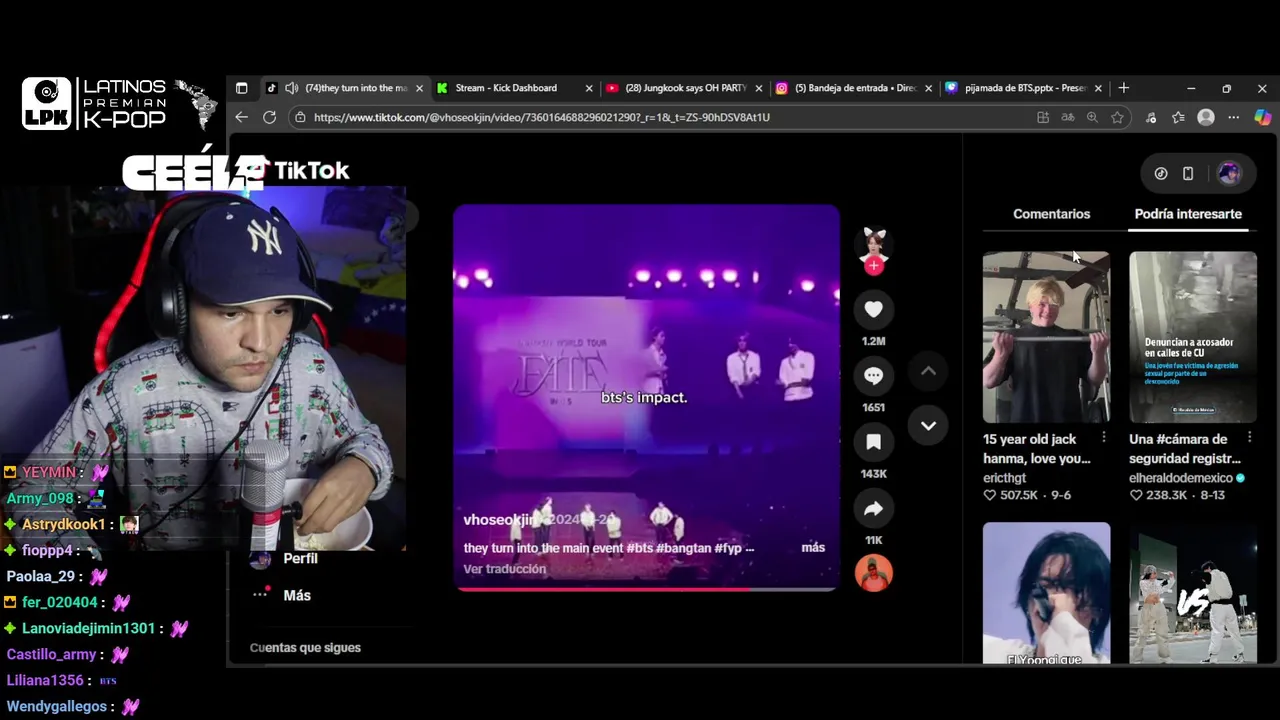Viewport: 1280px width, 720px height.
Task: Add page to favorites with star icon
Action: click(1117, 117)
